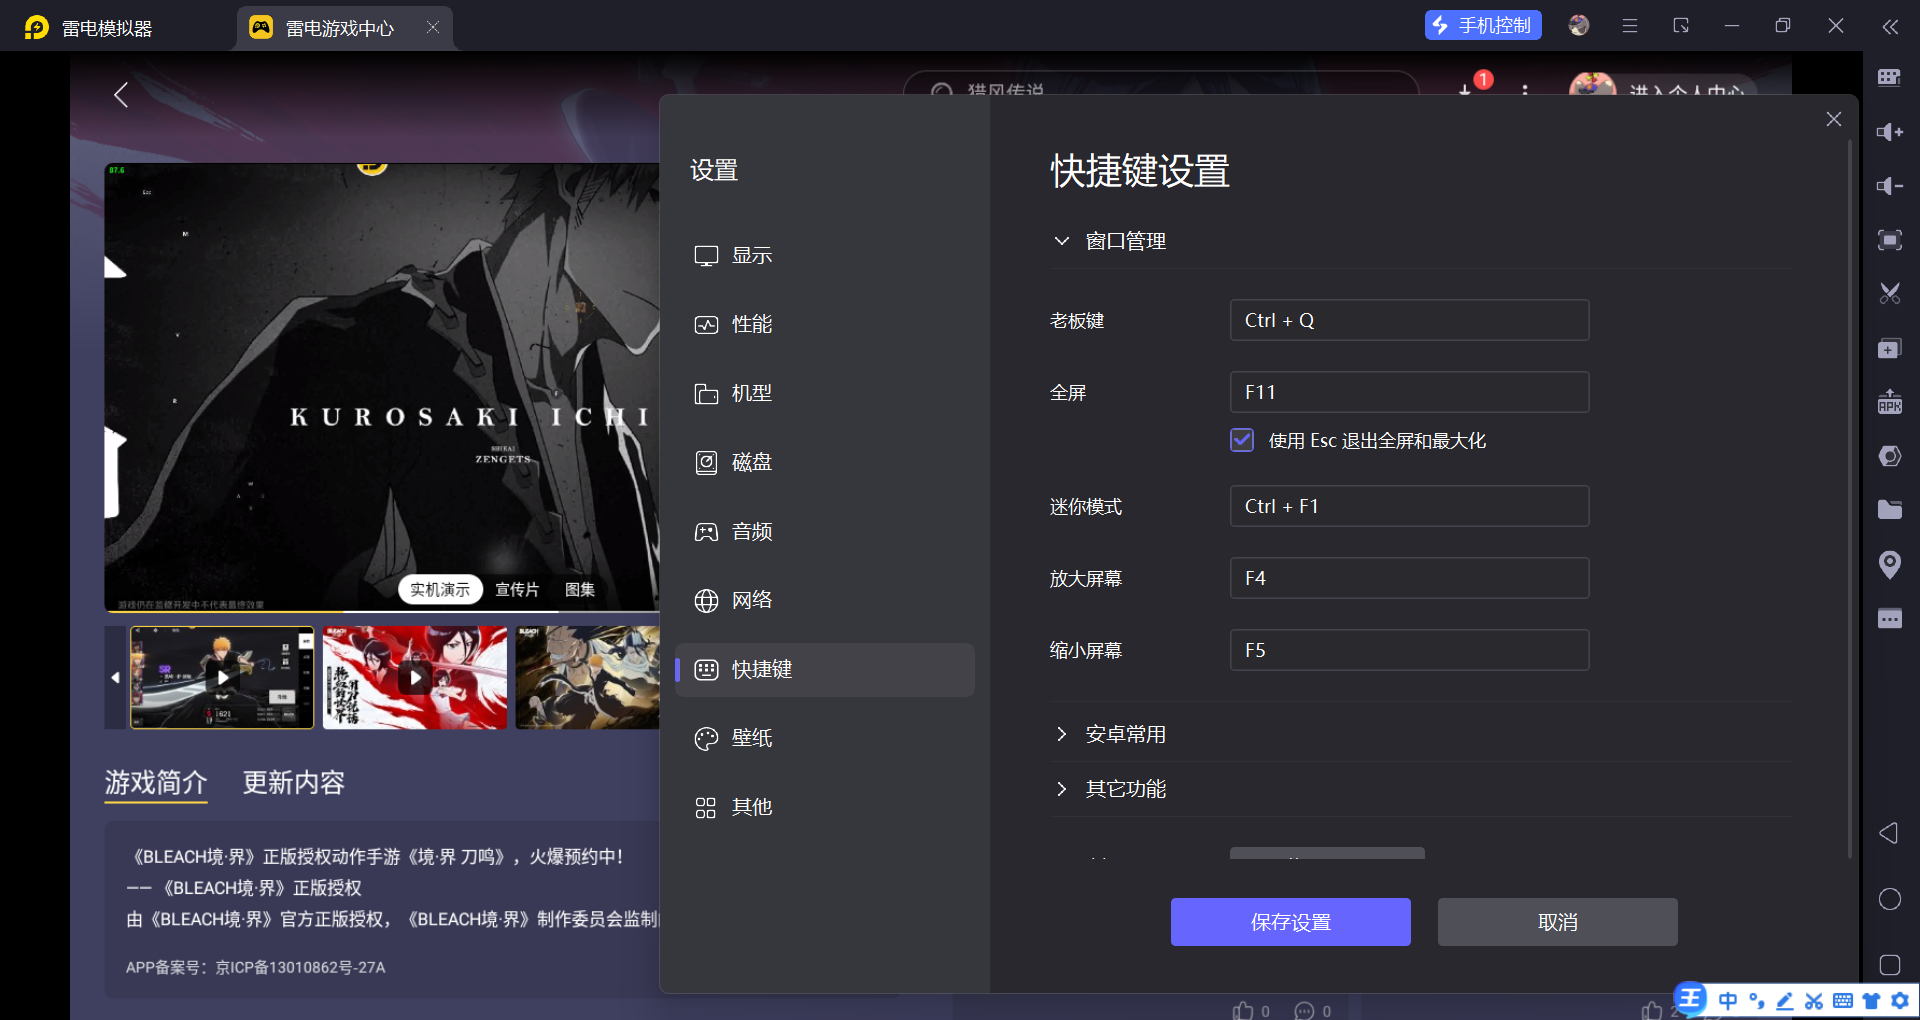
Task: Open the 机型 settings category
Action: click(x=825, y=393)
